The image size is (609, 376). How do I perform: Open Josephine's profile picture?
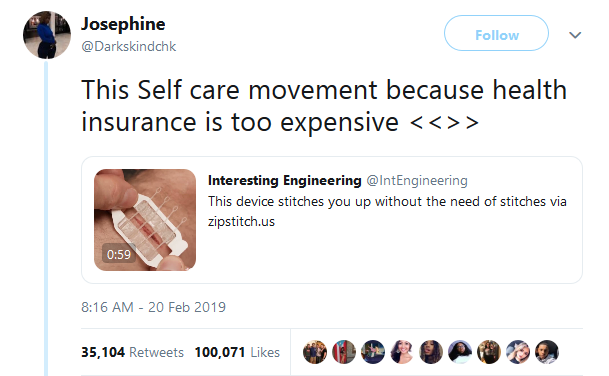47,35
